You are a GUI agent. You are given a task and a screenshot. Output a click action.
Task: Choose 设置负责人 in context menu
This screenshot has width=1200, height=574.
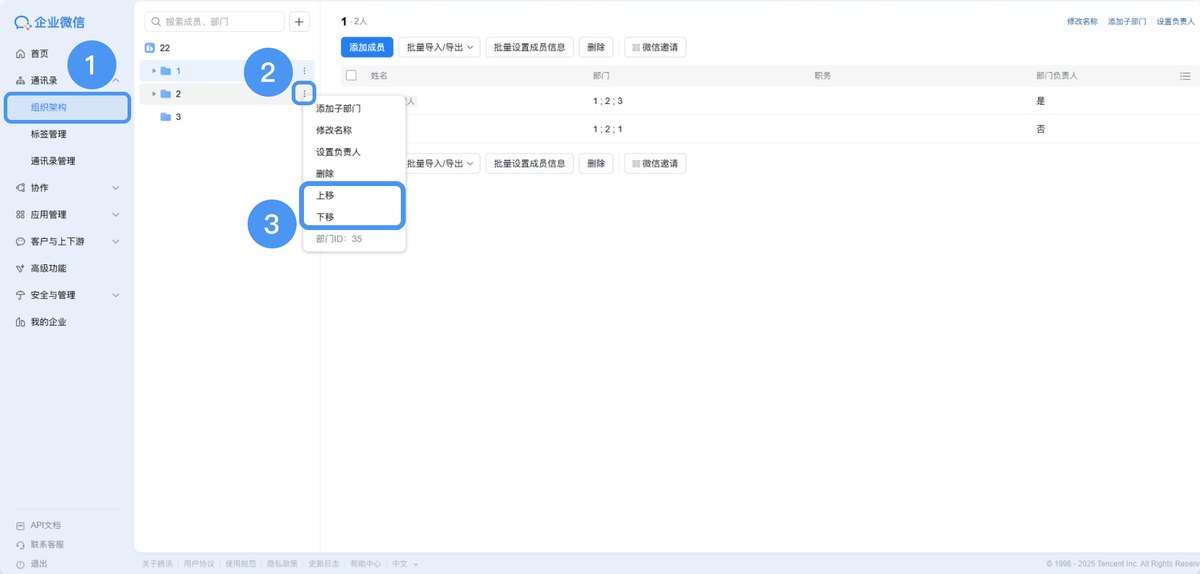click(339, 152)
